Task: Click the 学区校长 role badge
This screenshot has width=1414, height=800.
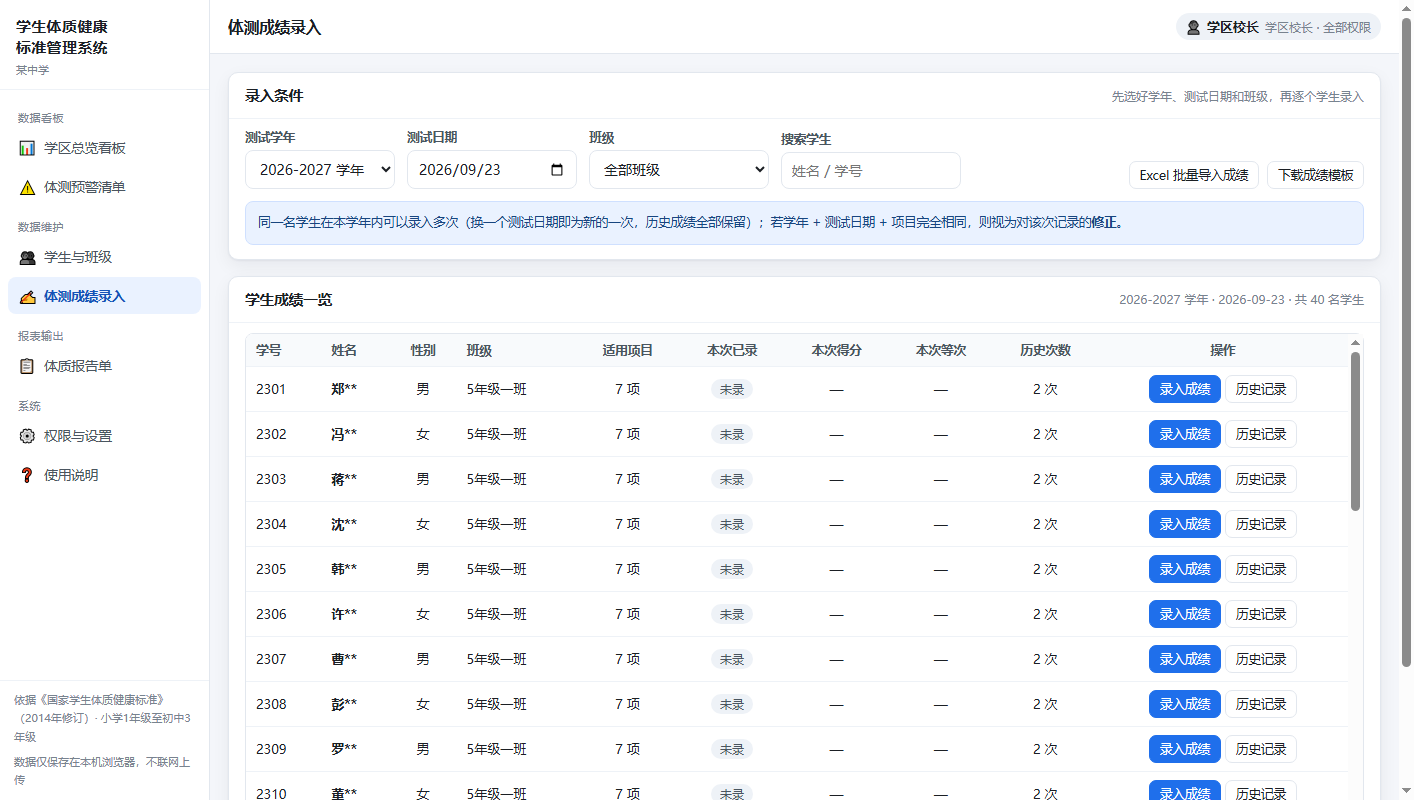Action: point(1278,27)
